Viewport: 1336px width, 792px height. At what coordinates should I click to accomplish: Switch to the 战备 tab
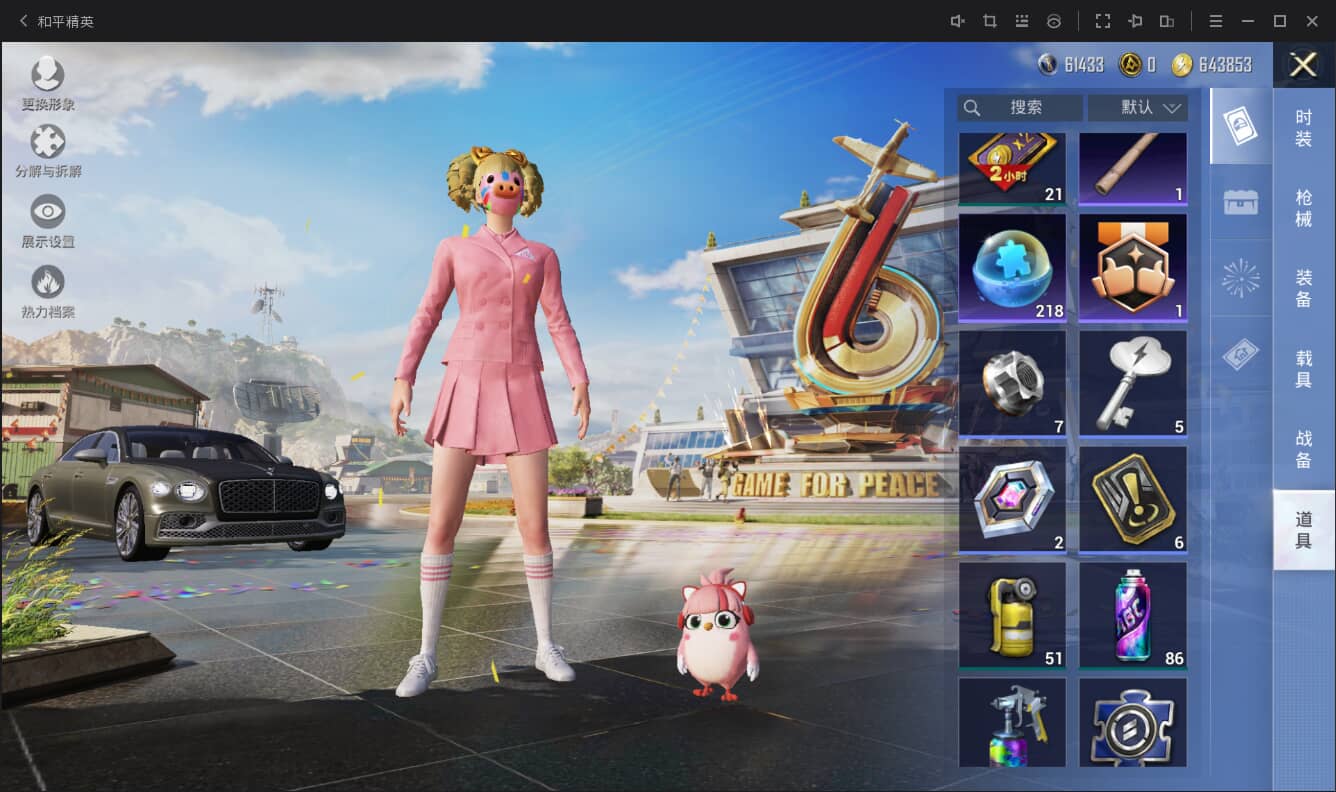coord(1303,449)
